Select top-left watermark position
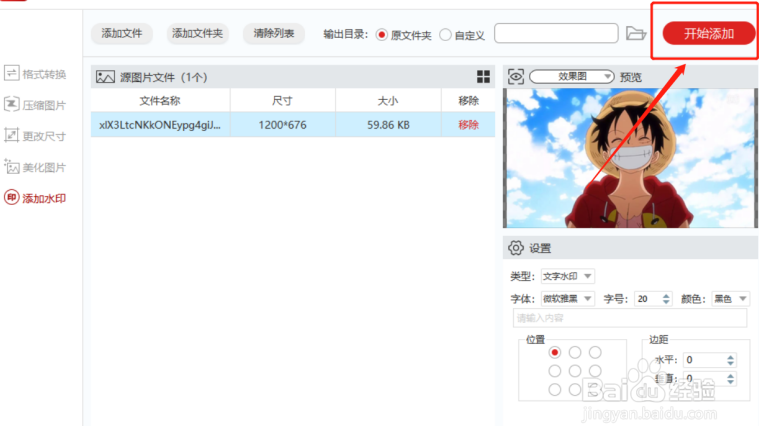Screen dimensions: 759x440 (555, 352)
